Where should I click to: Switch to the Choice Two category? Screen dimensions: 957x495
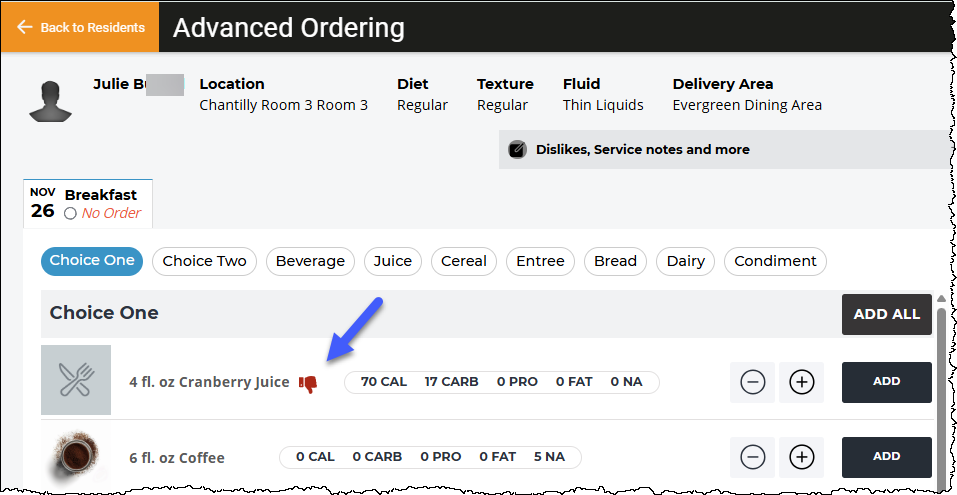(x=204, y=261)
